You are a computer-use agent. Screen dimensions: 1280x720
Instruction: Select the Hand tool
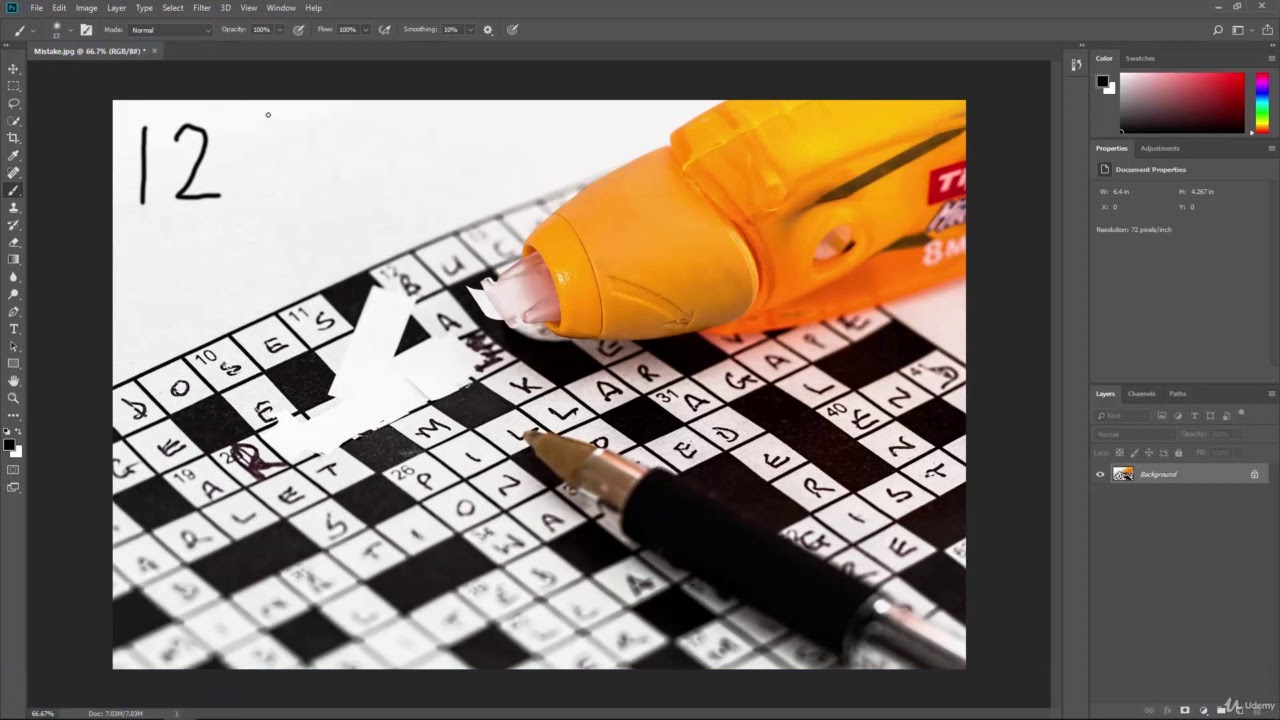14,381
